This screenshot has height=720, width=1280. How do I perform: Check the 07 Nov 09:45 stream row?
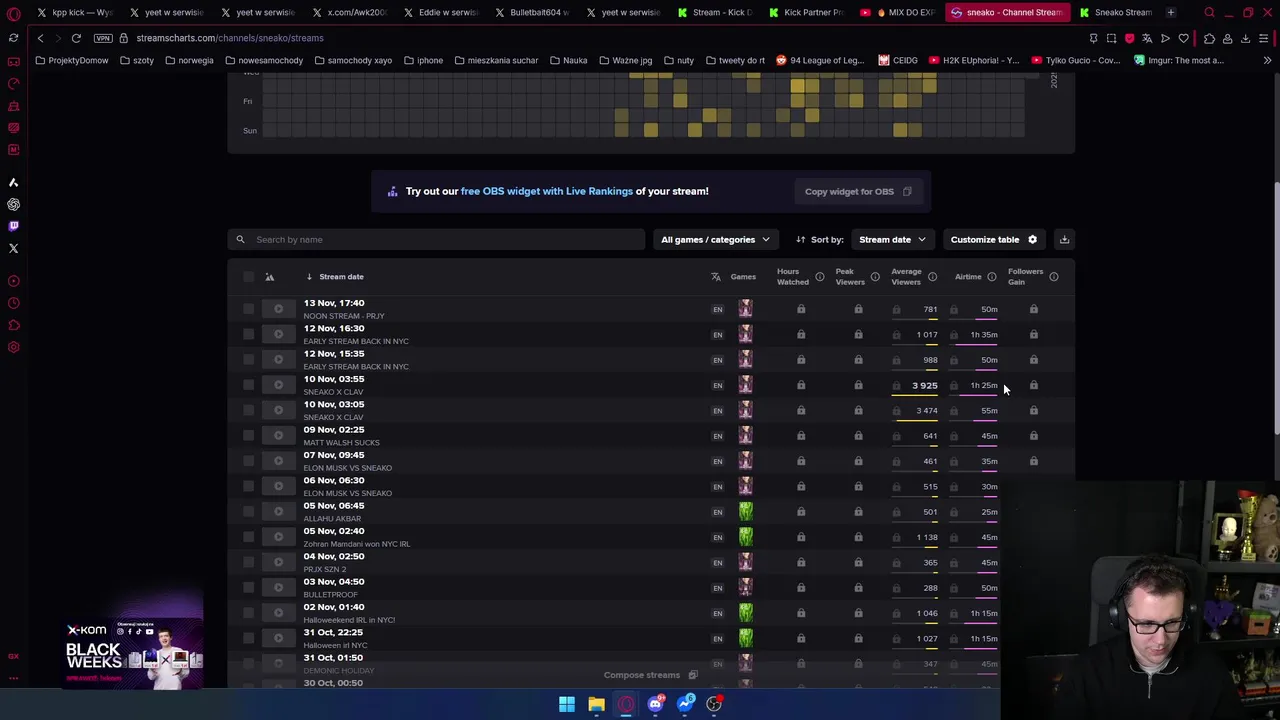248,461
